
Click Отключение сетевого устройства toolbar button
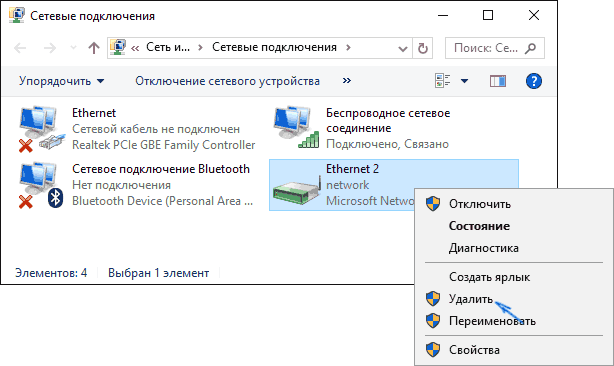click(x=228, y=81)
